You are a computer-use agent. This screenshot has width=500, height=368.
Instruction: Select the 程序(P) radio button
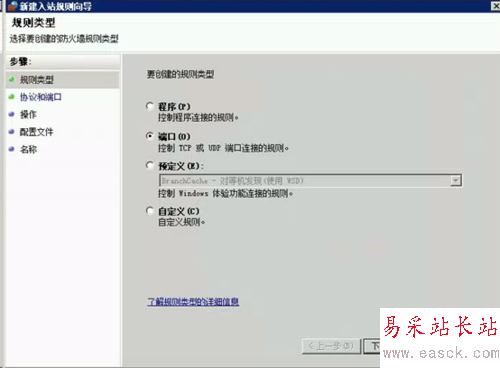pyautogui.click(x=150, y=106)
